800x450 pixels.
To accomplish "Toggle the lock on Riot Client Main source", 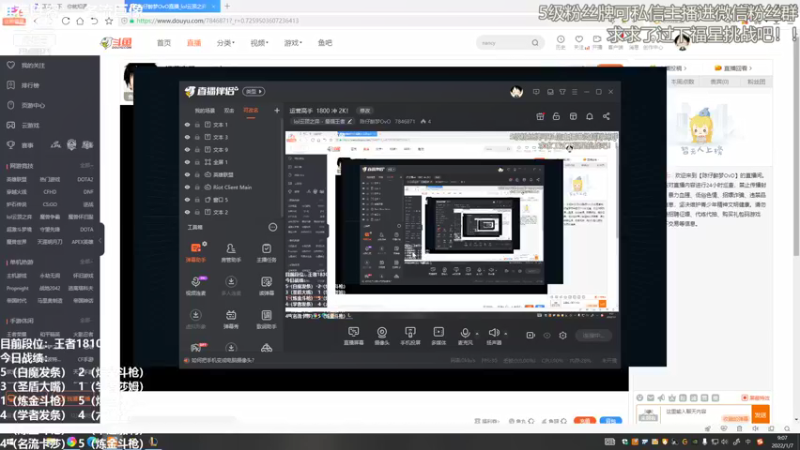I will 197,187.
